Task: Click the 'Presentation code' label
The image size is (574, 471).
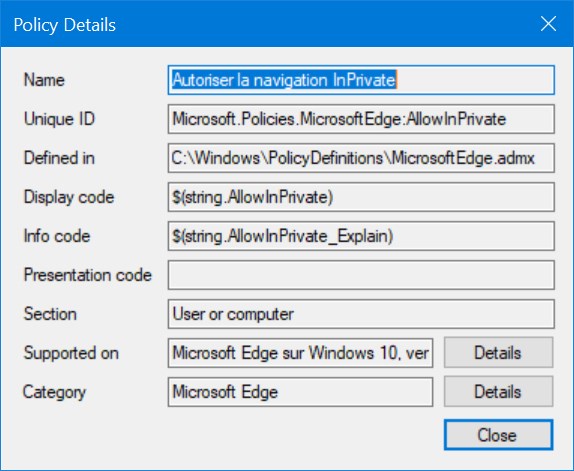Action: 87,275
